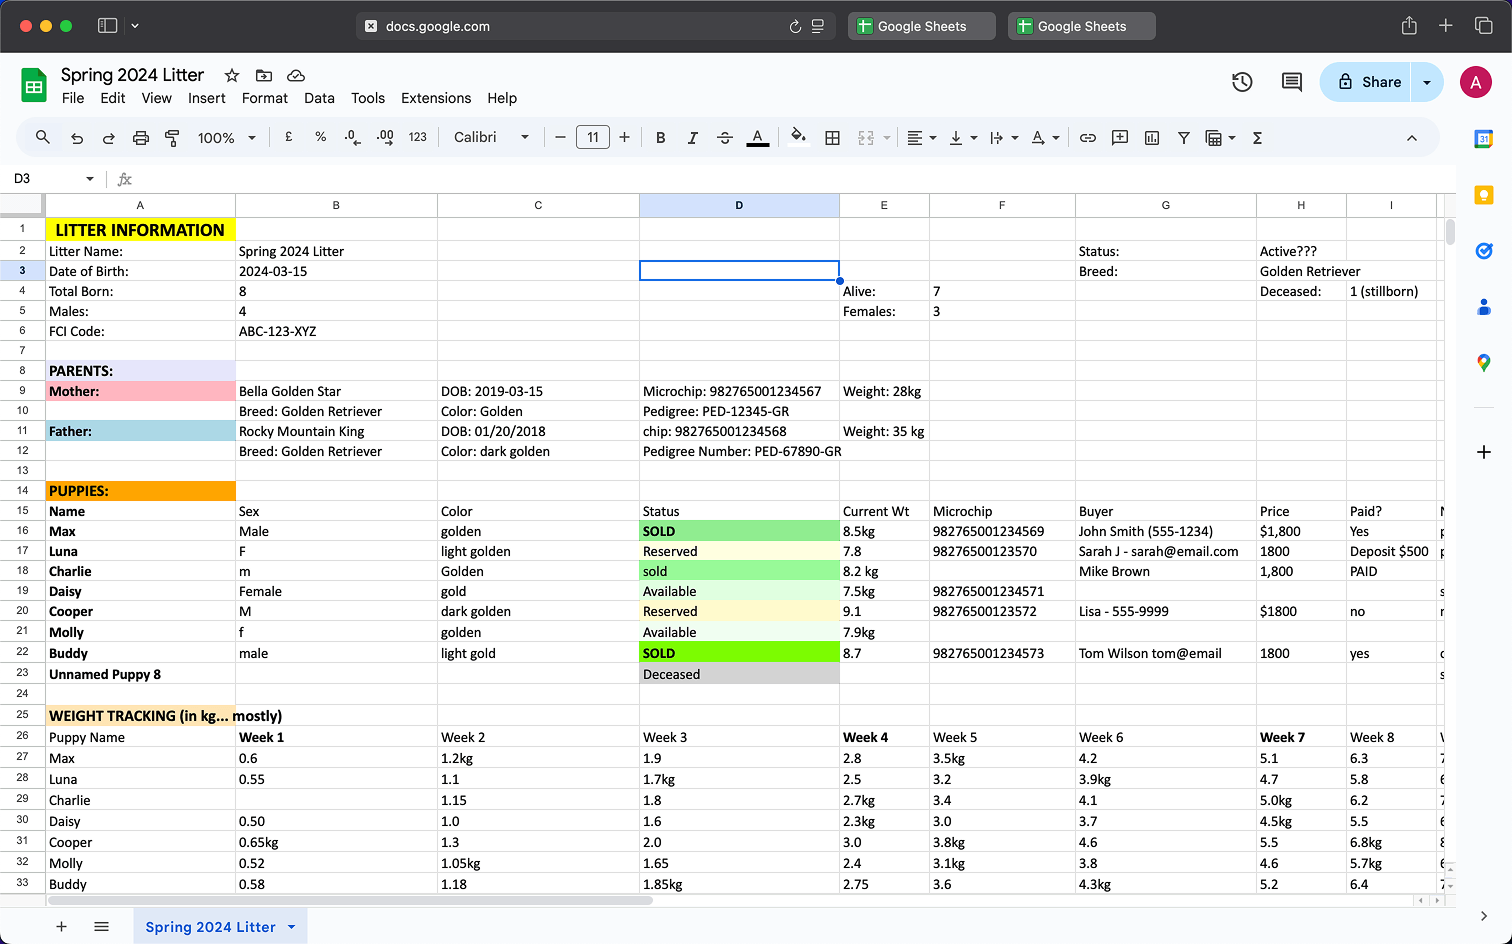The height and width of the screenshot is (944, 1512).
Task: Insert a chart
Action: point(1151,137)
